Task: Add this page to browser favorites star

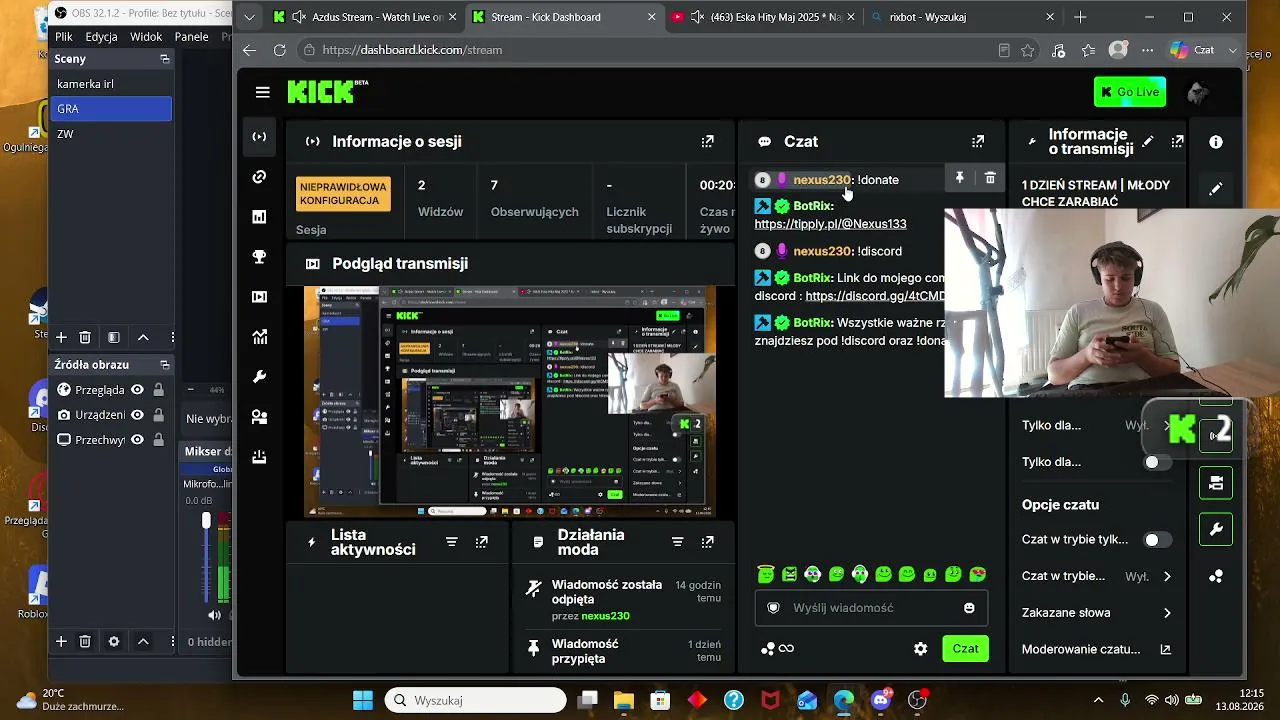Action: [x=1028, y=50]
